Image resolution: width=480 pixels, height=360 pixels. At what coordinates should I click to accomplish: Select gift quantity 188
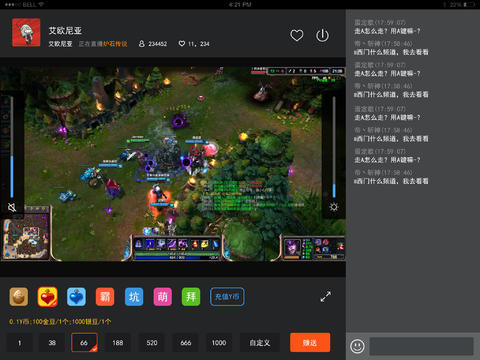click(118, 343)
